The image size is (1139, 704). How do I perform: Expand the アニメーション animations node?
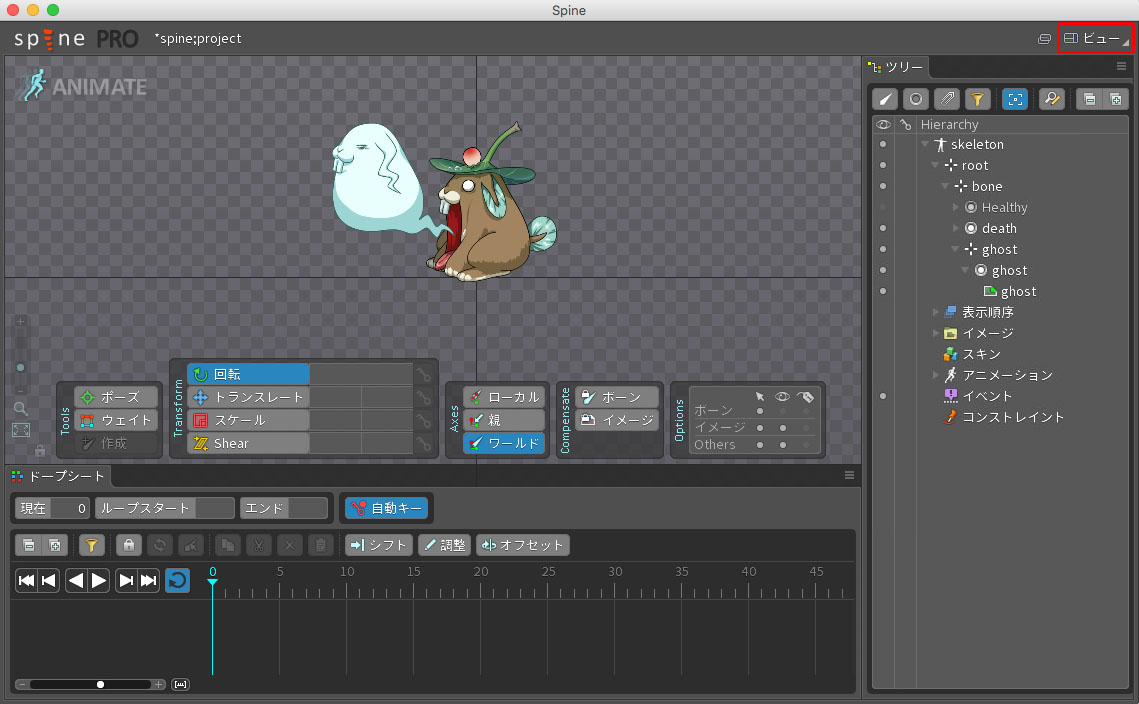tap(936, 376)
